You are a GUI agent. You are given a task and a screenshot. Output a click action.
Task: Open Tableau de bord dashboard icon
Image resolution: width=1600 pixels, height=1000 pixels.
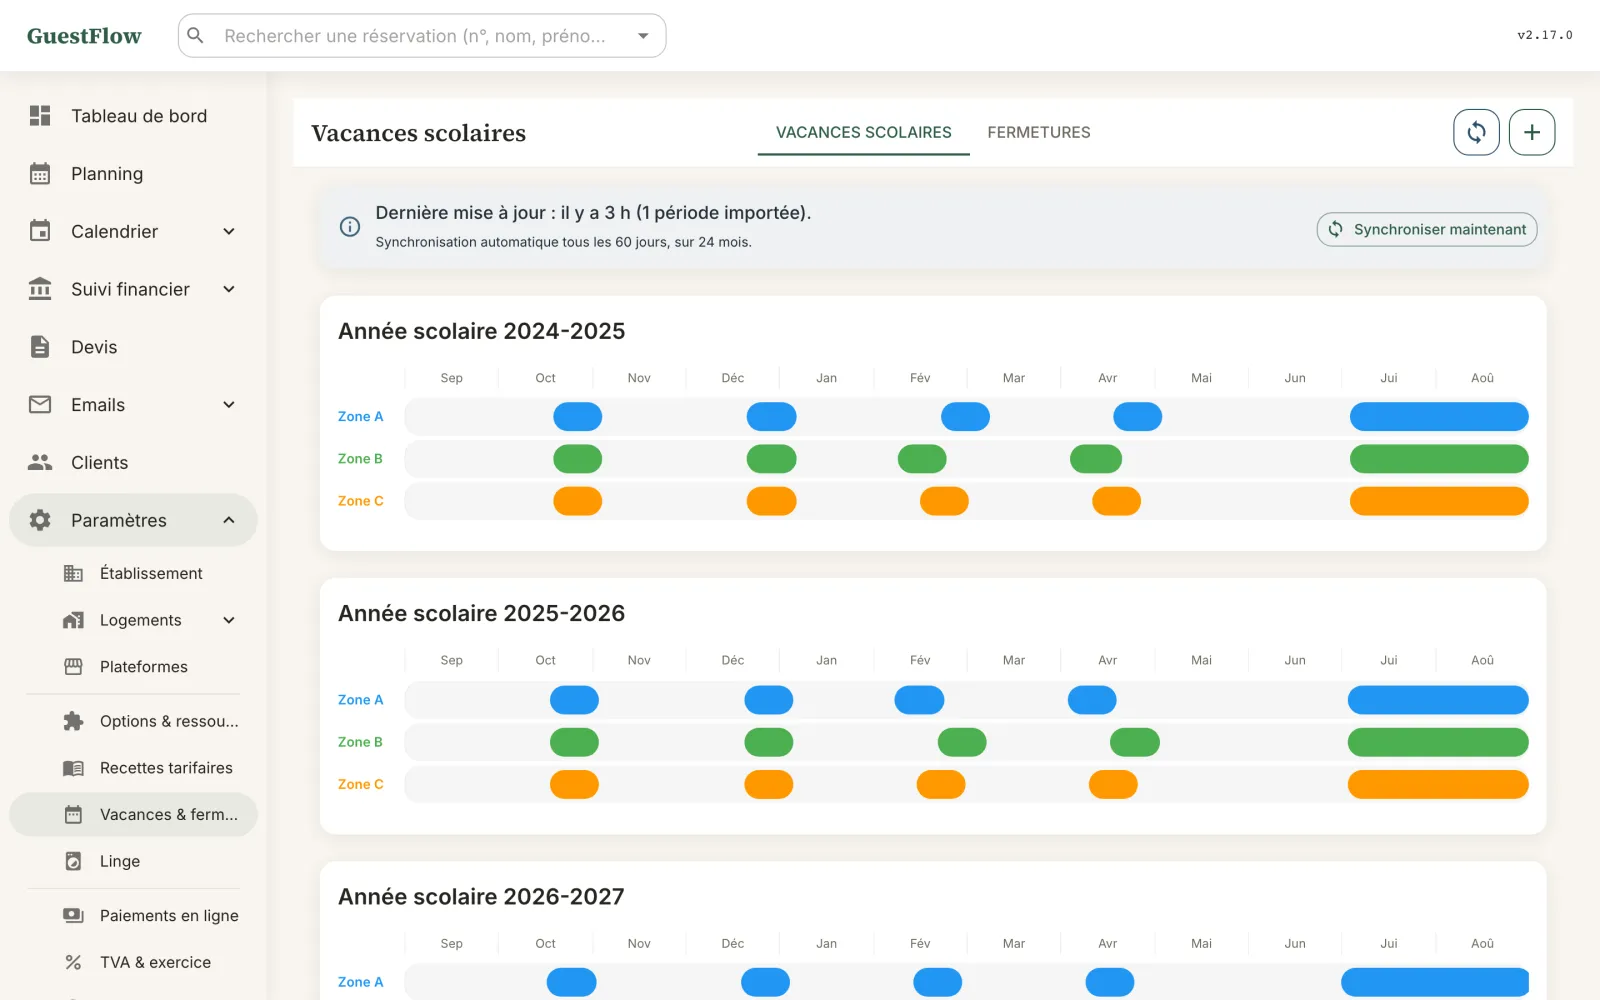pyautogui.click(x=40, y=116)
